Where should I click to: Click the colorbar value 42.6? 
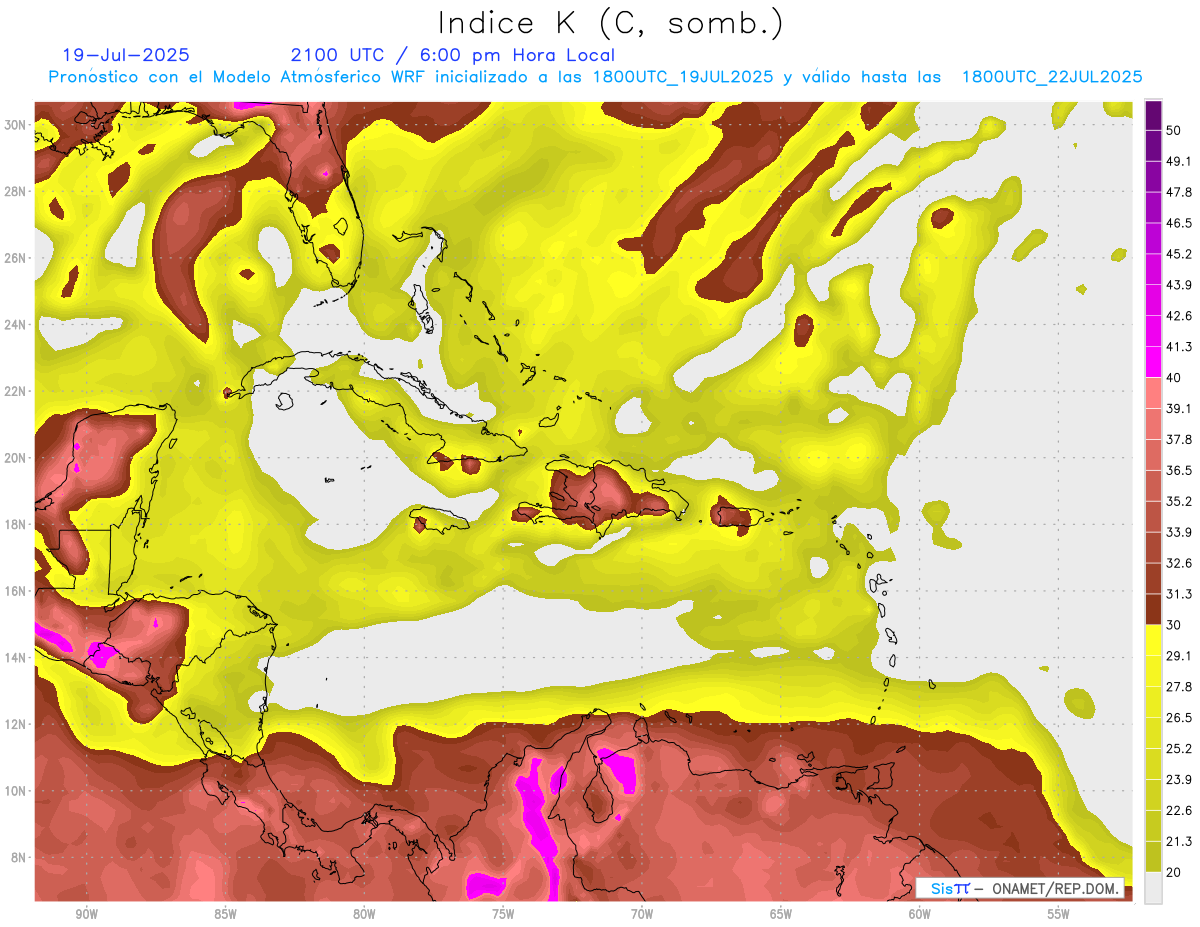point(1179,316)
